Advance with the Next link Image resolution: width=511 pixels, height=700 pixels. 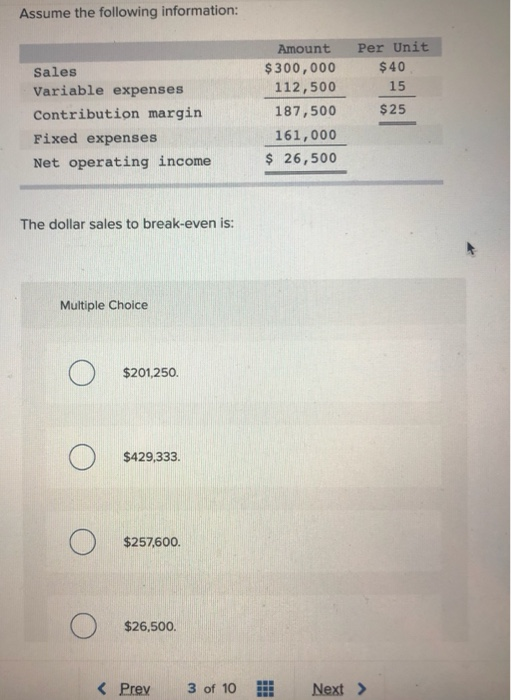[x=328, y=689]
